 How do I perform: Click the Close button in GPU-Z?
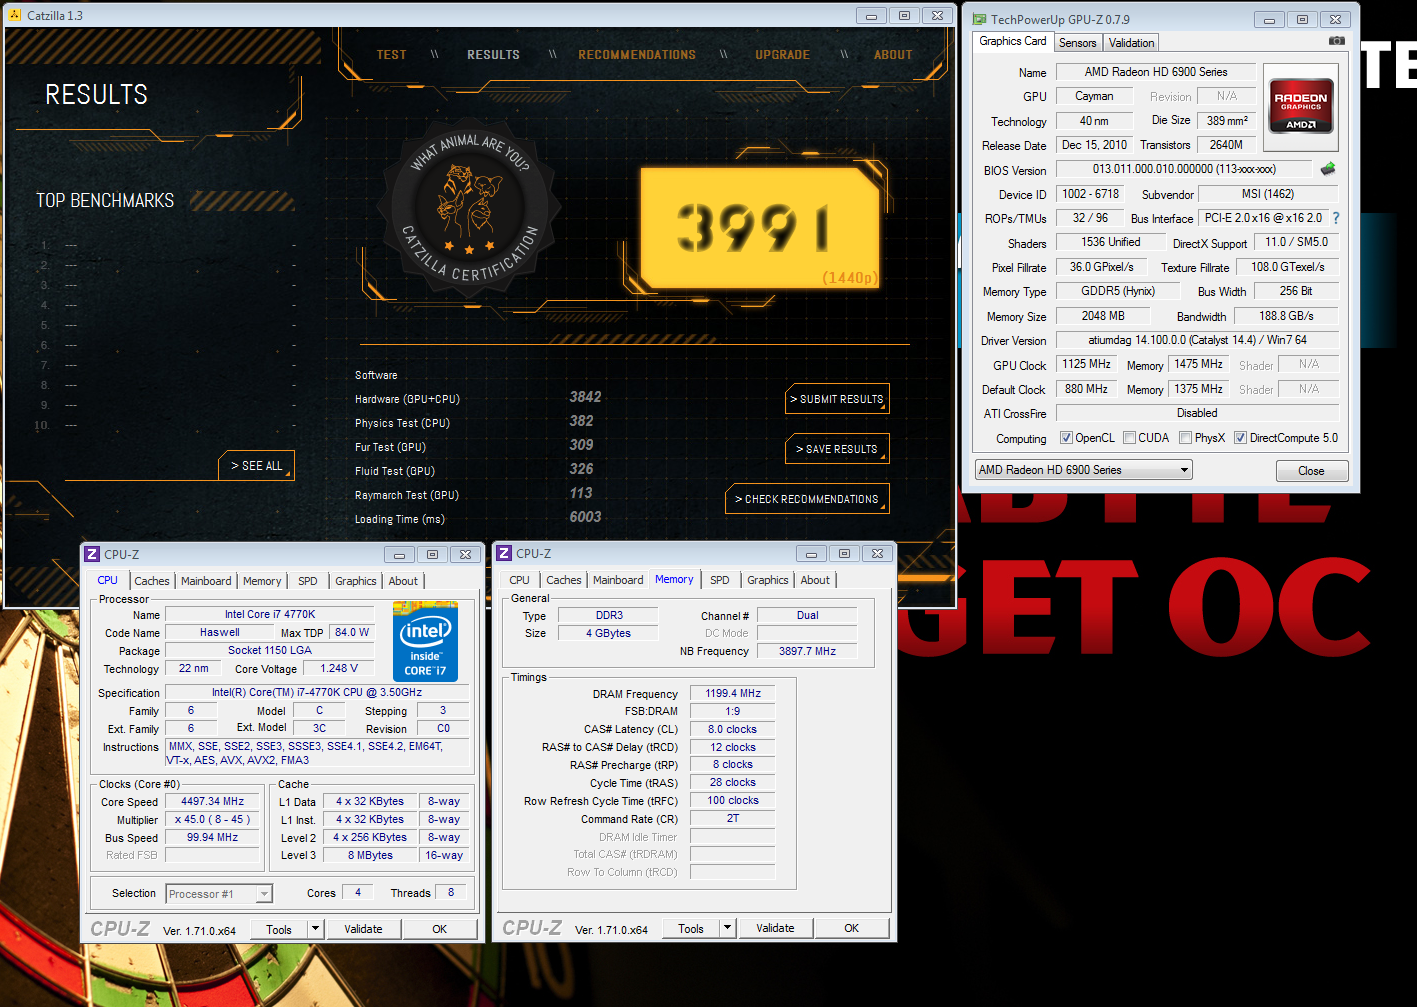pos(1311,471)
